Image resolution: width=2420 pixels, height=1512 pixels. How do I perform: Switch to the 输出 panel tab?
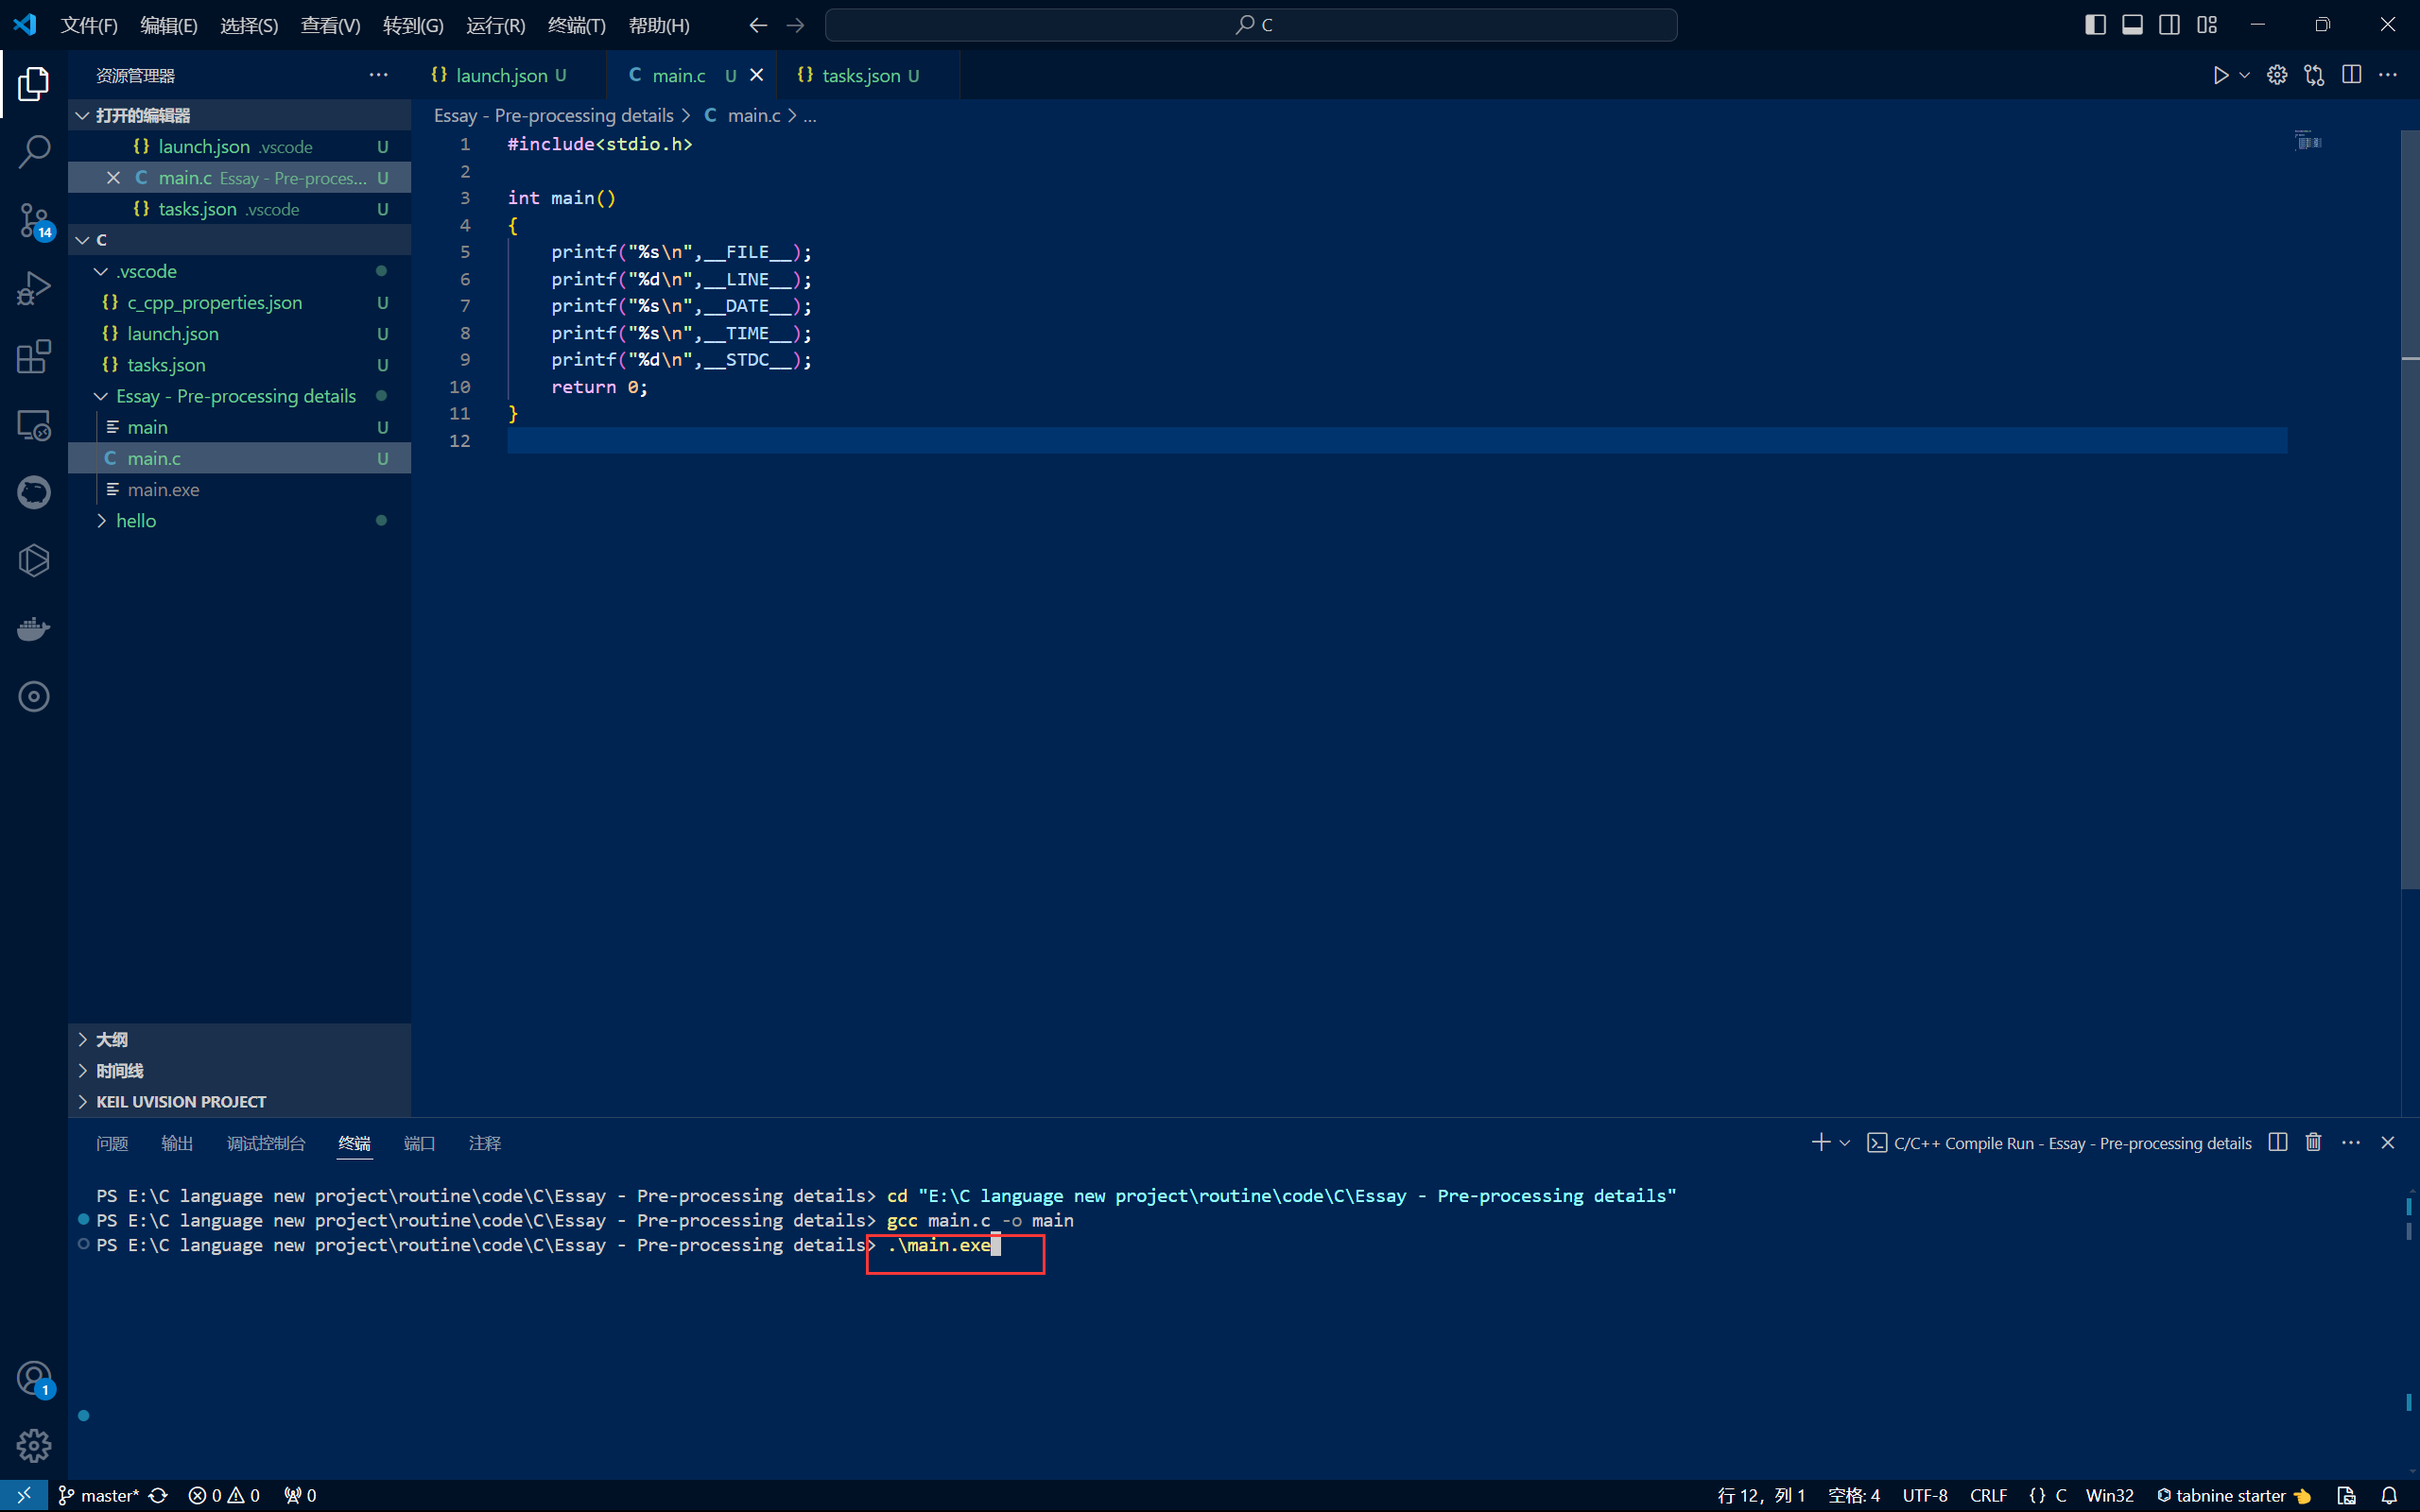(x=177, y=1143)
